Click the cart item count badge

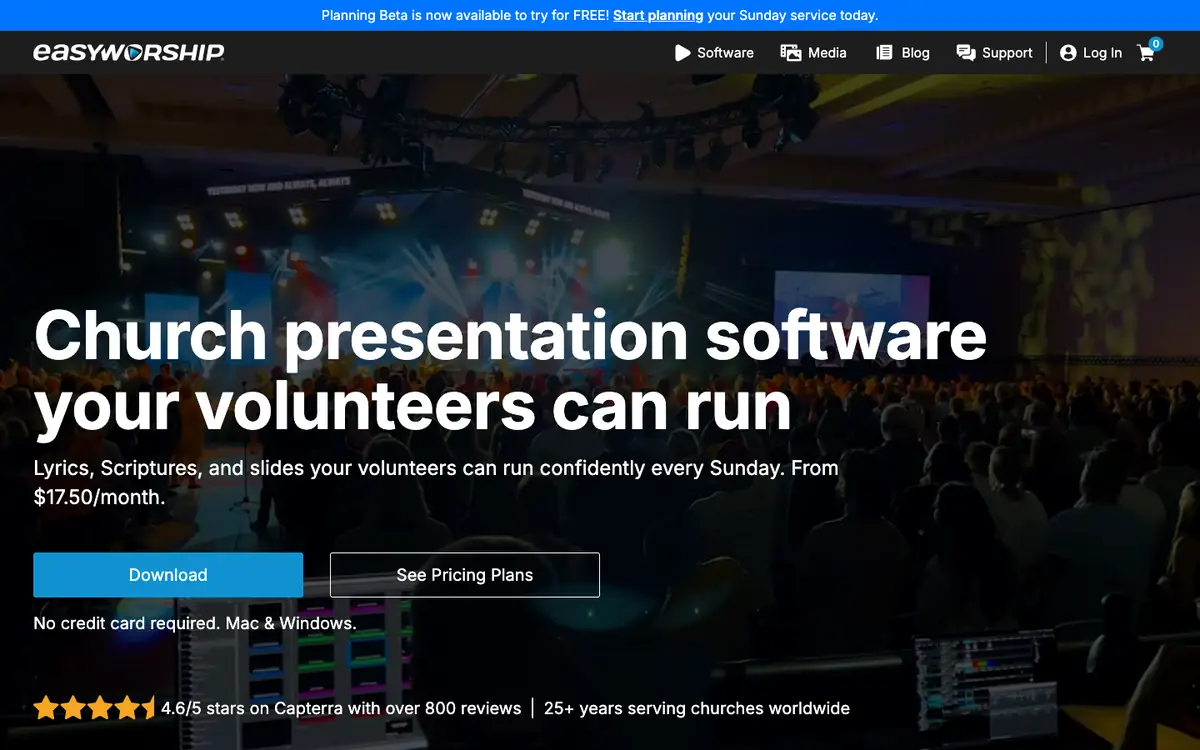pyautogui.click(x=1156, y=44)
